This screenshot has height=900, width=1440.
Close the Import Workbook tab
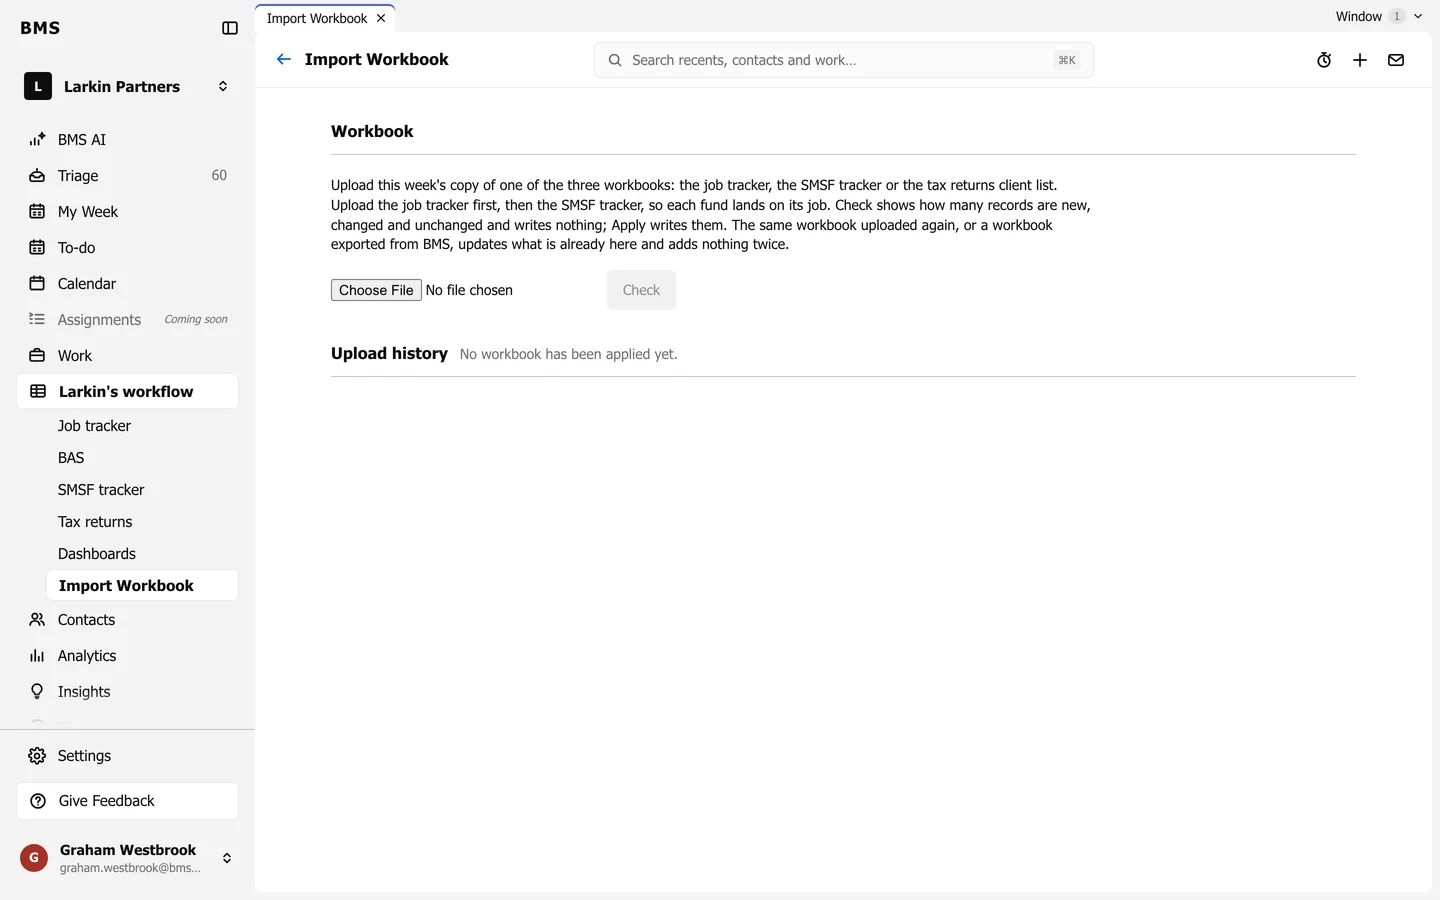[x=381, y=19]
